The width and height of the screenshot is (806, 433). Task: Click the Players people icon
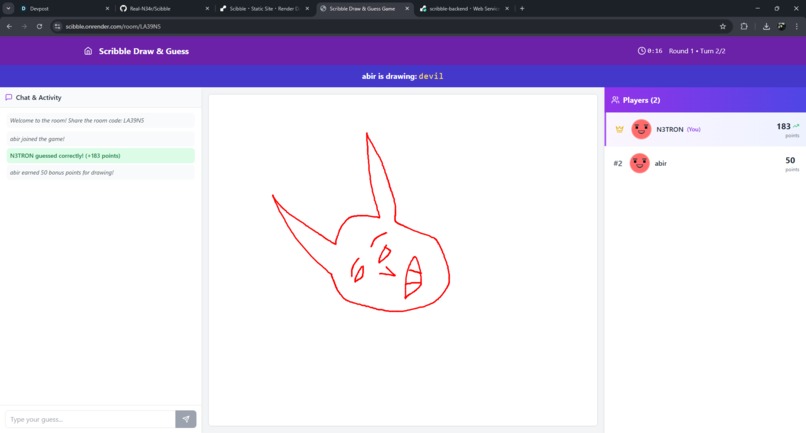615,100
